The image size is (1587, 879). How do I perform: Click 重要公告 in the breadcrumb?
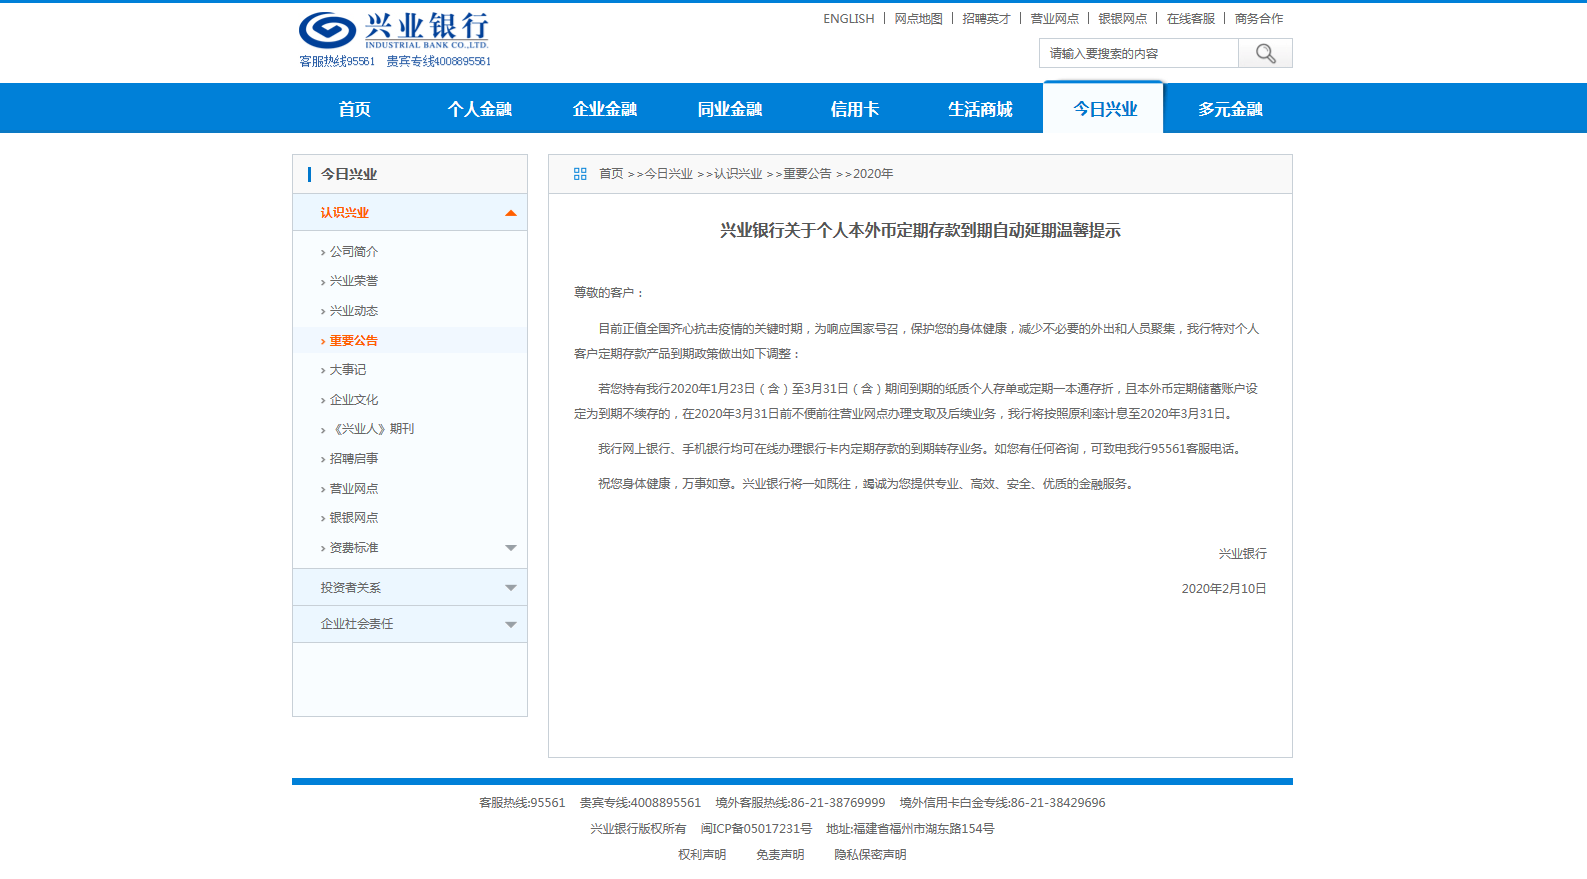[x=808, y=174]
